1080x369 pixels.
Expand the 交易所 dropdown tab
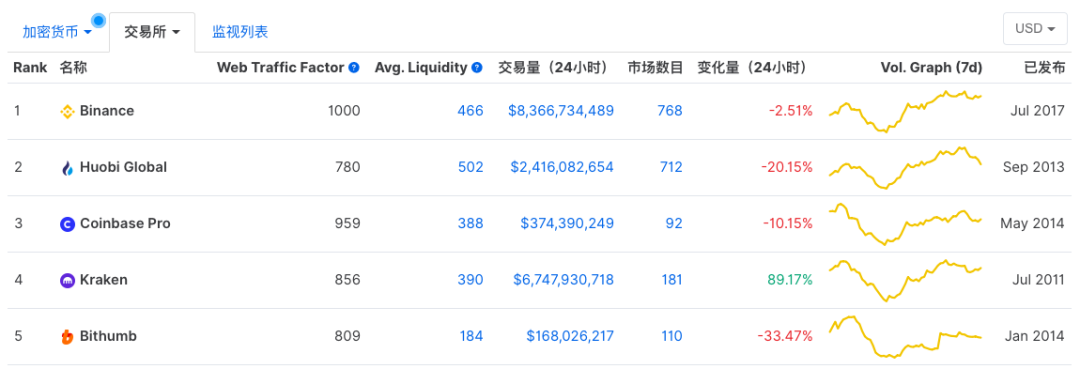[152, 32]
